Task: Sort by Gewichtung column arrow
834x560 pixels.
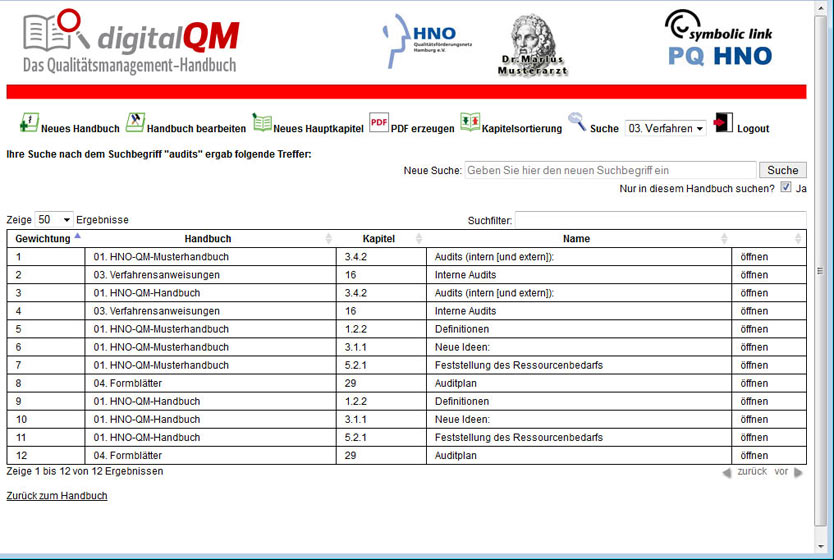Action: tap(78, 236)
